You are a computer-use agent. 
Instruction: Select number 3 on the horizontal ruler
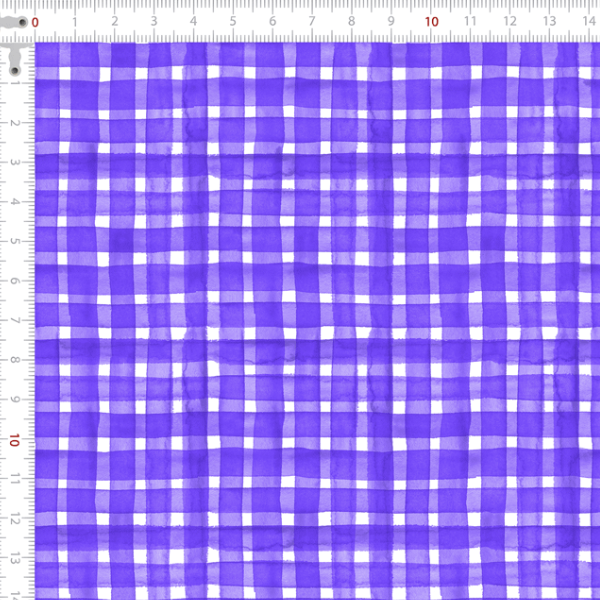tap(154, 21)
